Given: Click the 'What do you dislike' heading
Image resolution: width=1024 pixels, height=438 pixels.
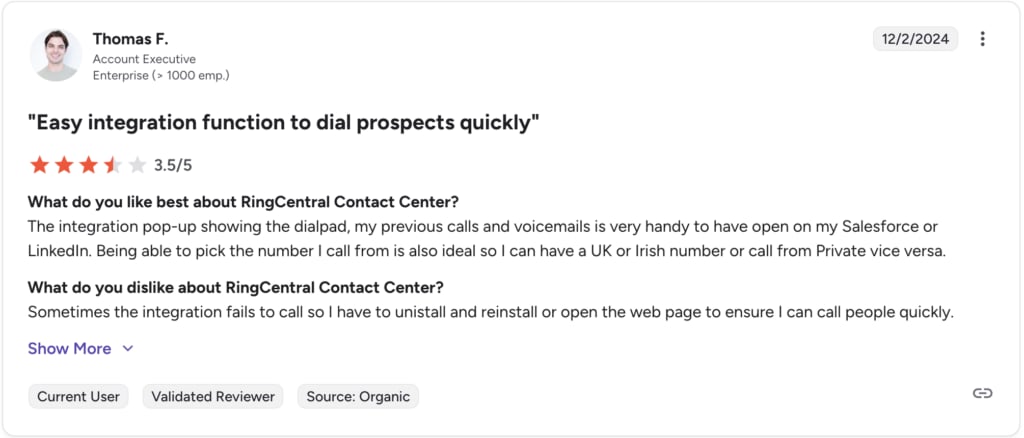Looking at the screenshot, I should pos(236,287).
